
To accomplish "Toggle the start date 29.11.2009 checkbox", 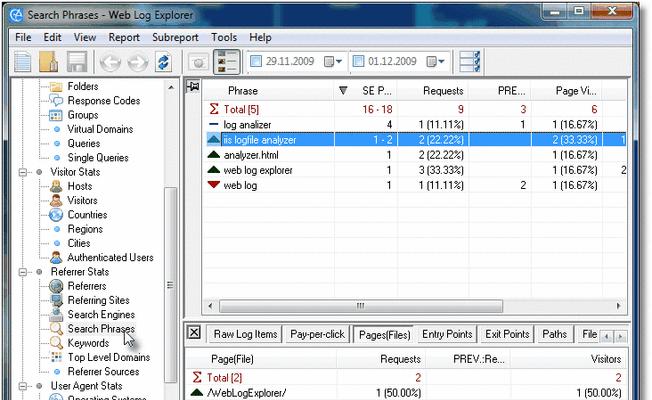I will click(256, 62).
